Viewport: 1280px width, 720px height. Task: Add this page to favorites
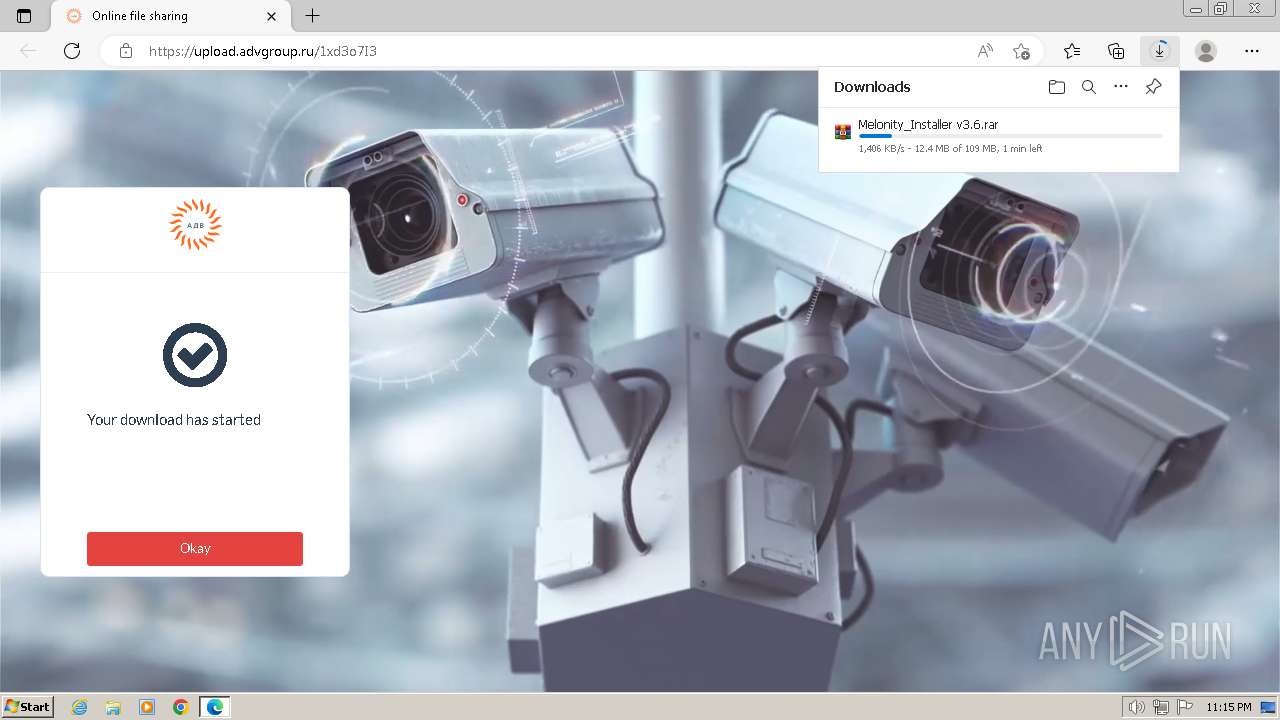tap(1021, 51)
